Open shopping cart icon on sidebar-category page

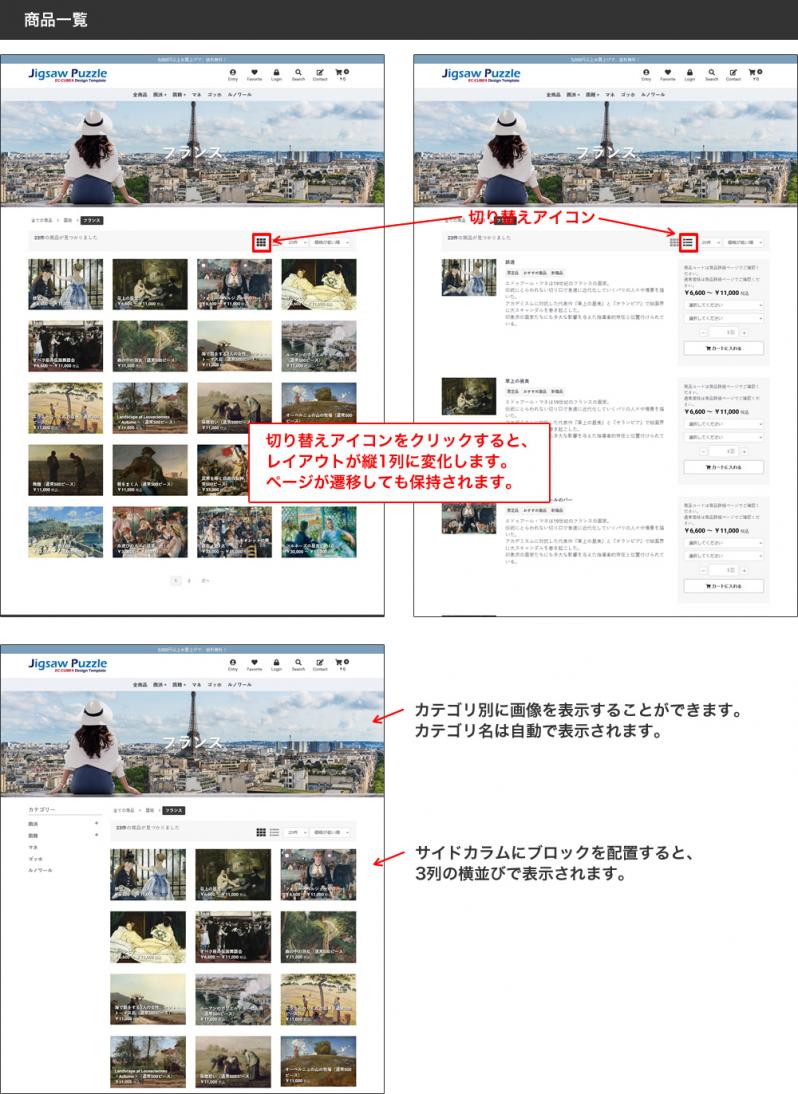(x=342, y=664)
